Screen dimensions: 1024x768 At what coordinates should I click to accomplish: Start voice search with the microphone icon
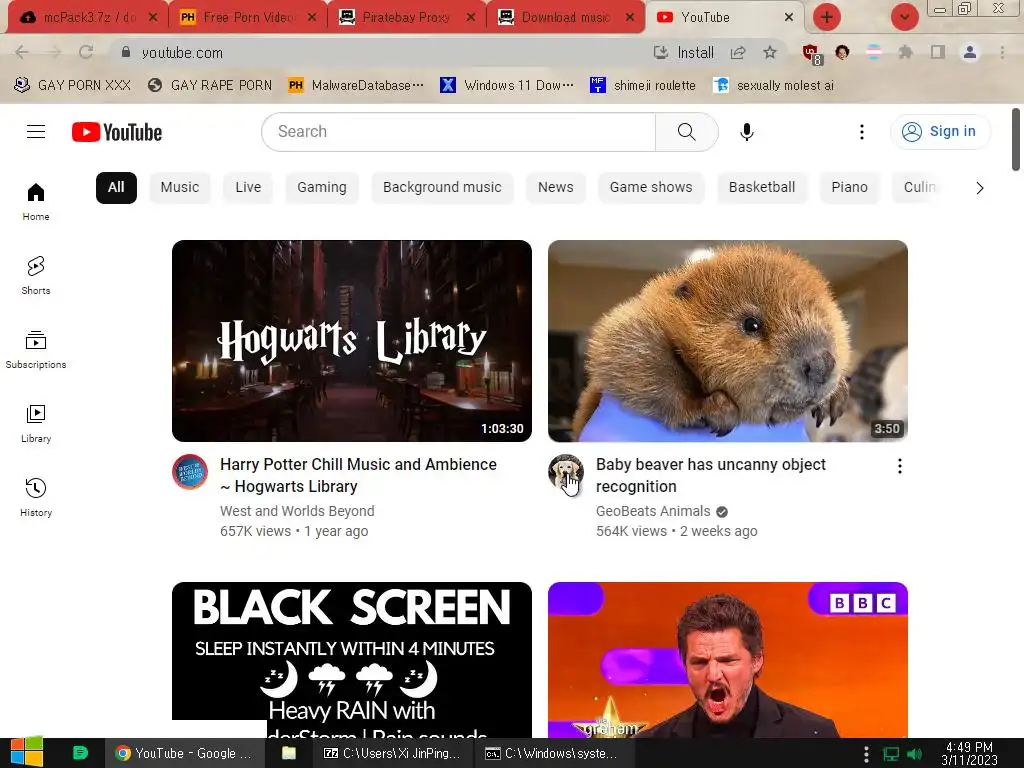click(x=746, y=132)
